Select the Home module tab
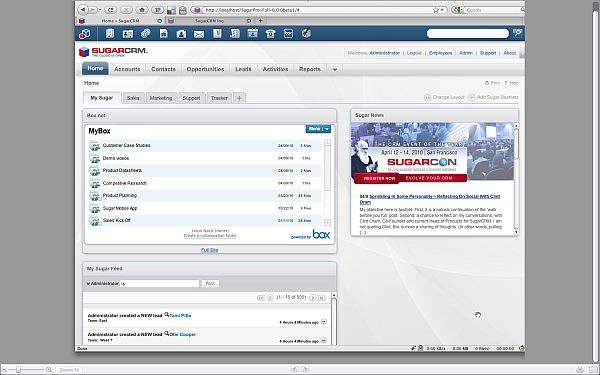This screenshot has width=600, height=375. 95,68
